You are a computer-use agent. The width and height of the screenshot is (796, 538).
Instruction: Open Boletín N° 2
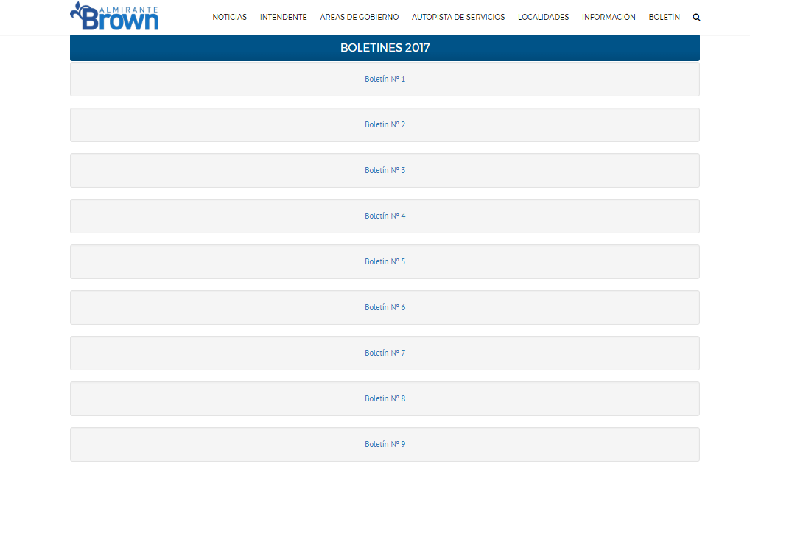click(385, 125)
